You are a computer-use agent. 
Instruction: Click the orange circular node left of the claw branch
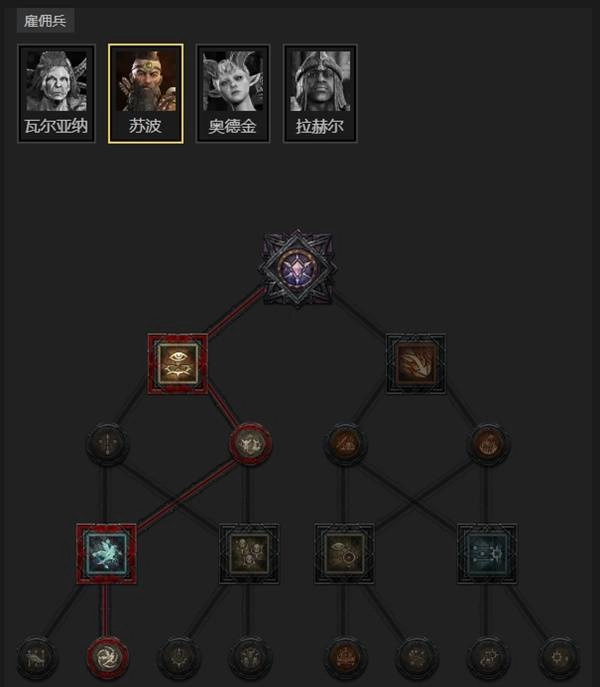pos(345,444)
